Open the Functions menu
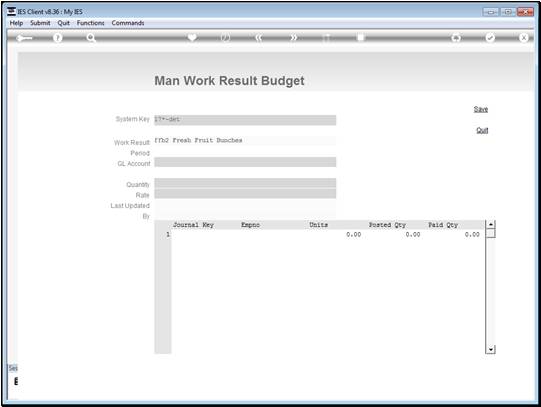The image size is (541, 407). point(90,23)
